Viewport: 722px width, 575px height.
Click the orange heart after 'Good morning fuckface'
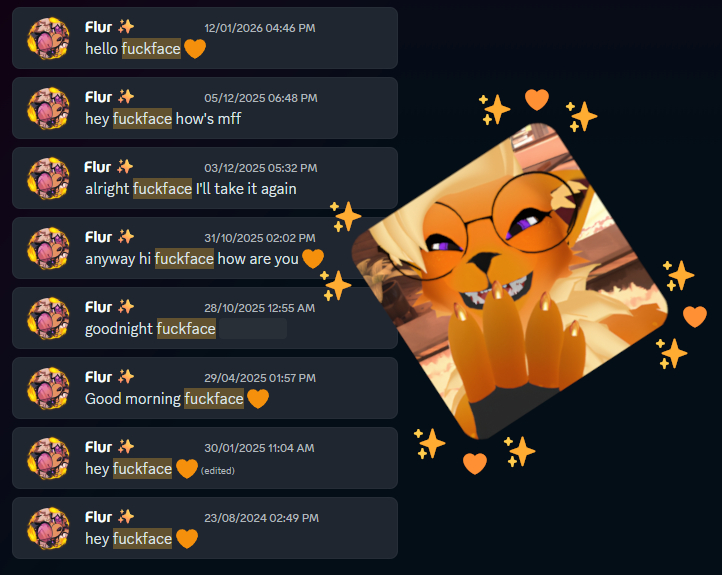click(258, 399)
